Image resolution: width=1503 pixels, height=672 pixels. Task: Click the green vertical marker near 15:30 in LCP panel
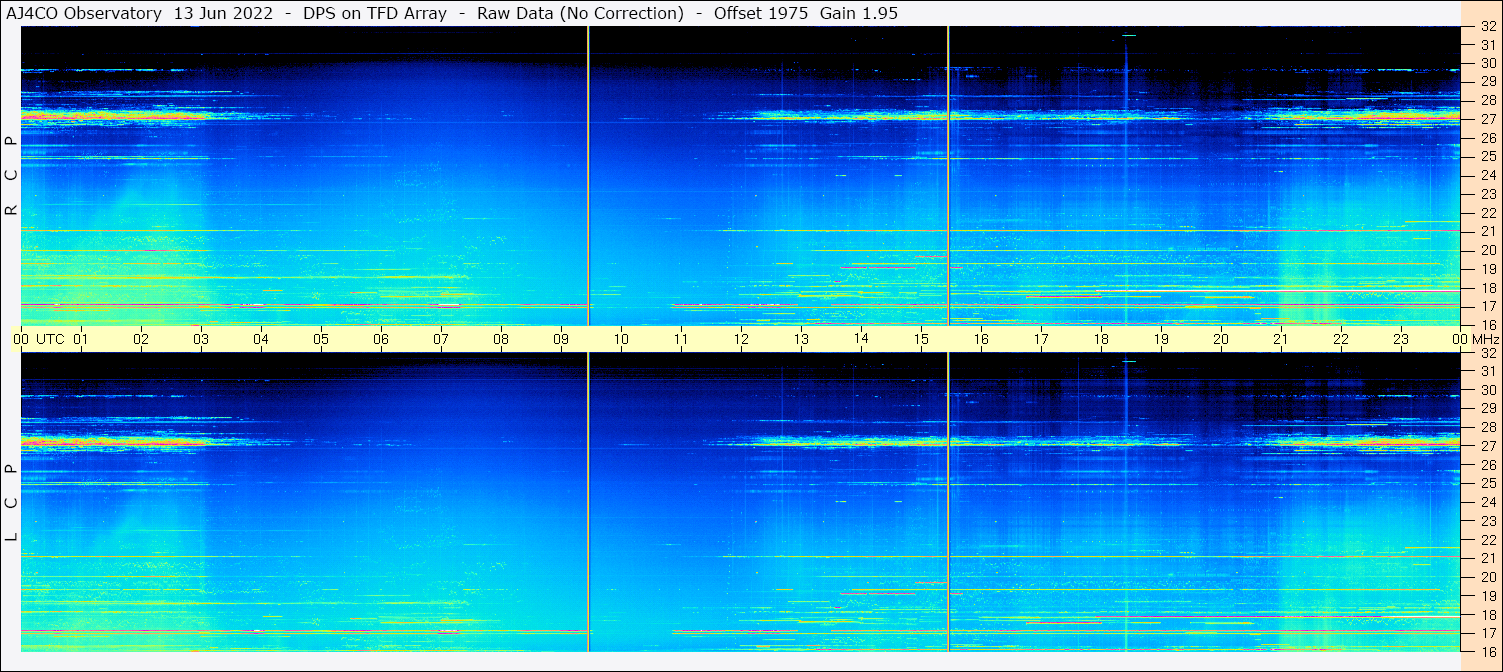point(948,502)
